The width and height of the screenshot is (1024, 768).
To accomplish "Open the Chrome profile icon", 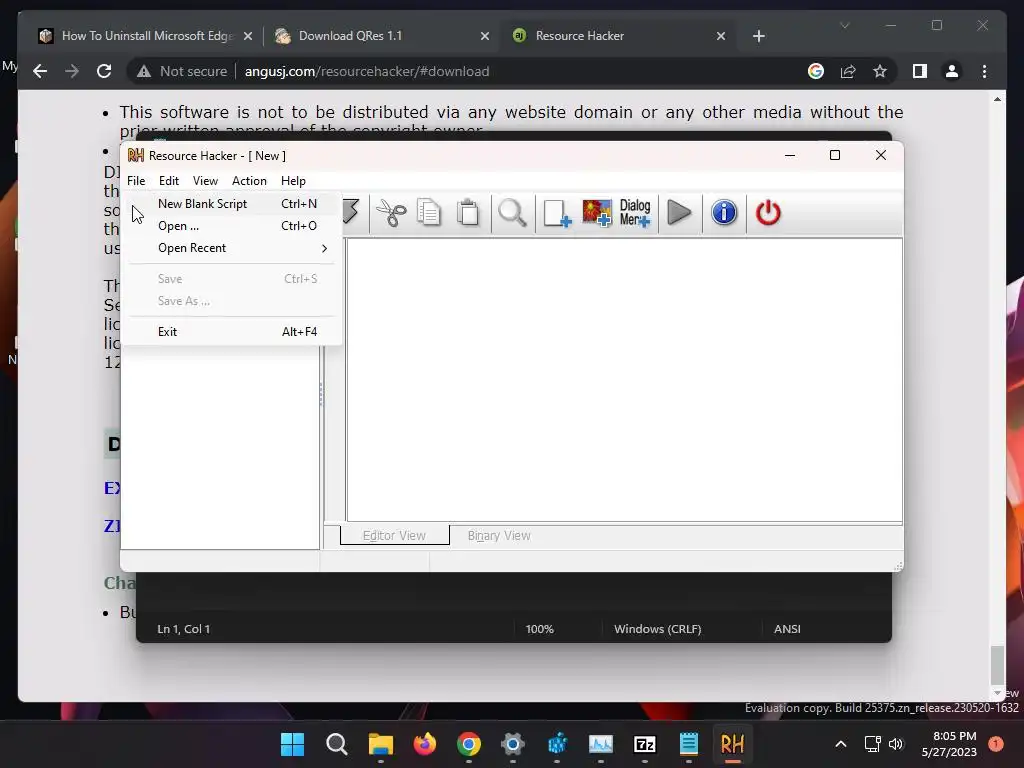I will 952,71.
